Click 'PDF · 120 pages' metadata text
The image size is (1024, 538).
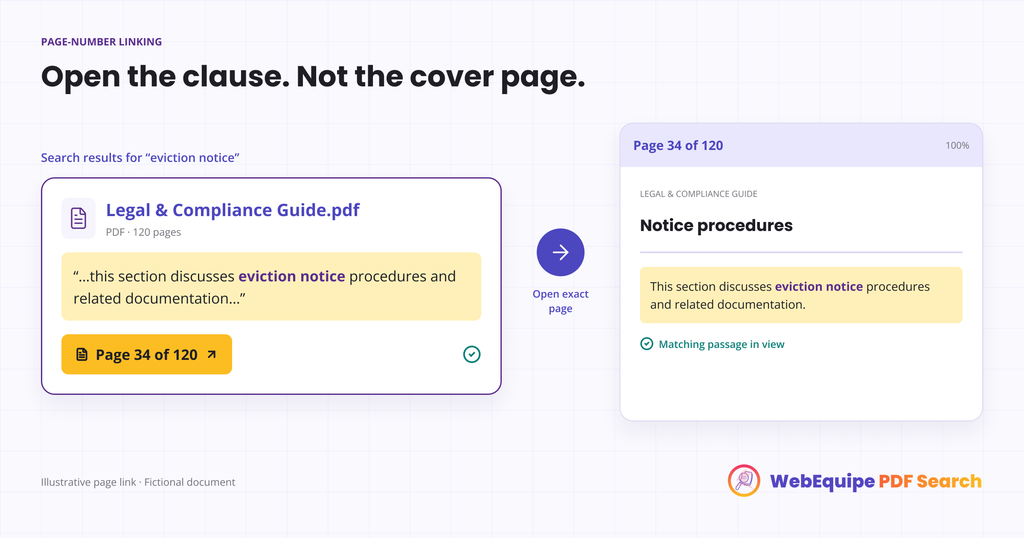144,232
